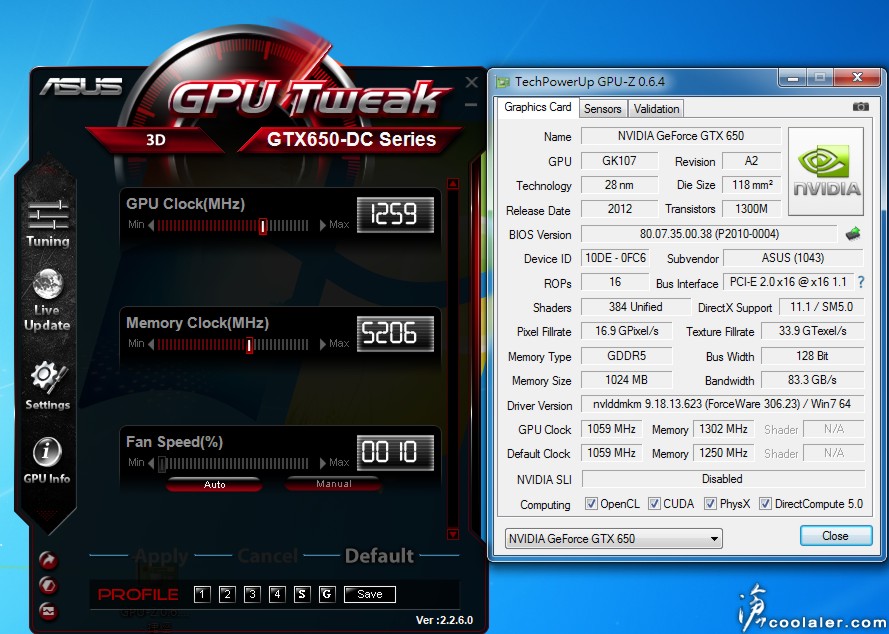
Task: Decrease Memory Clock with Min arrow
Action: 151,344
